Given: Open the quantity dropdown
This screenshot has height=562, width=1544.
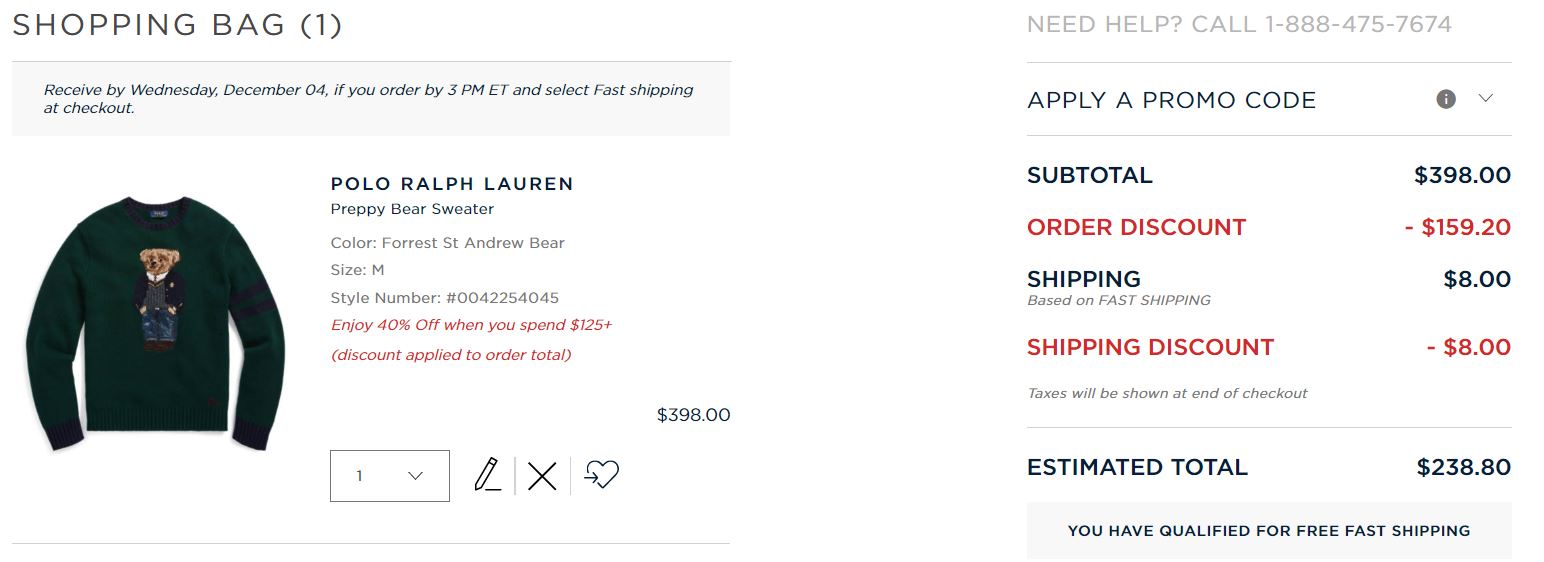Looking at the screenshot, I should (389, 476).
